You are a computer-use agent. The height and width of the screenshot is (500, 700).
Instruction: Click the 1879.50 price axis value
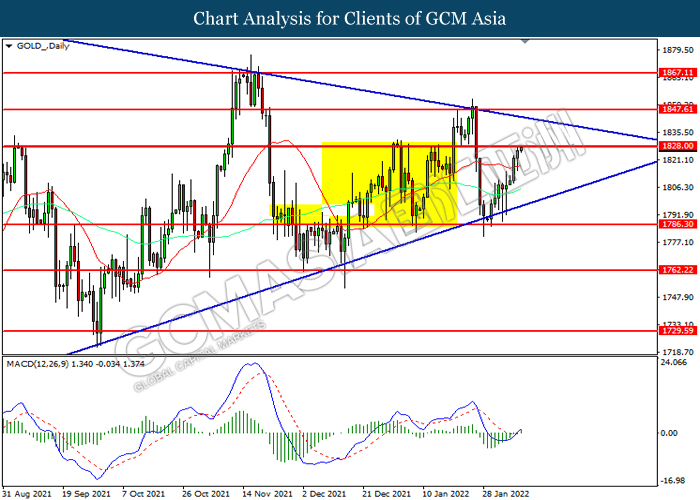click(678, 50)
